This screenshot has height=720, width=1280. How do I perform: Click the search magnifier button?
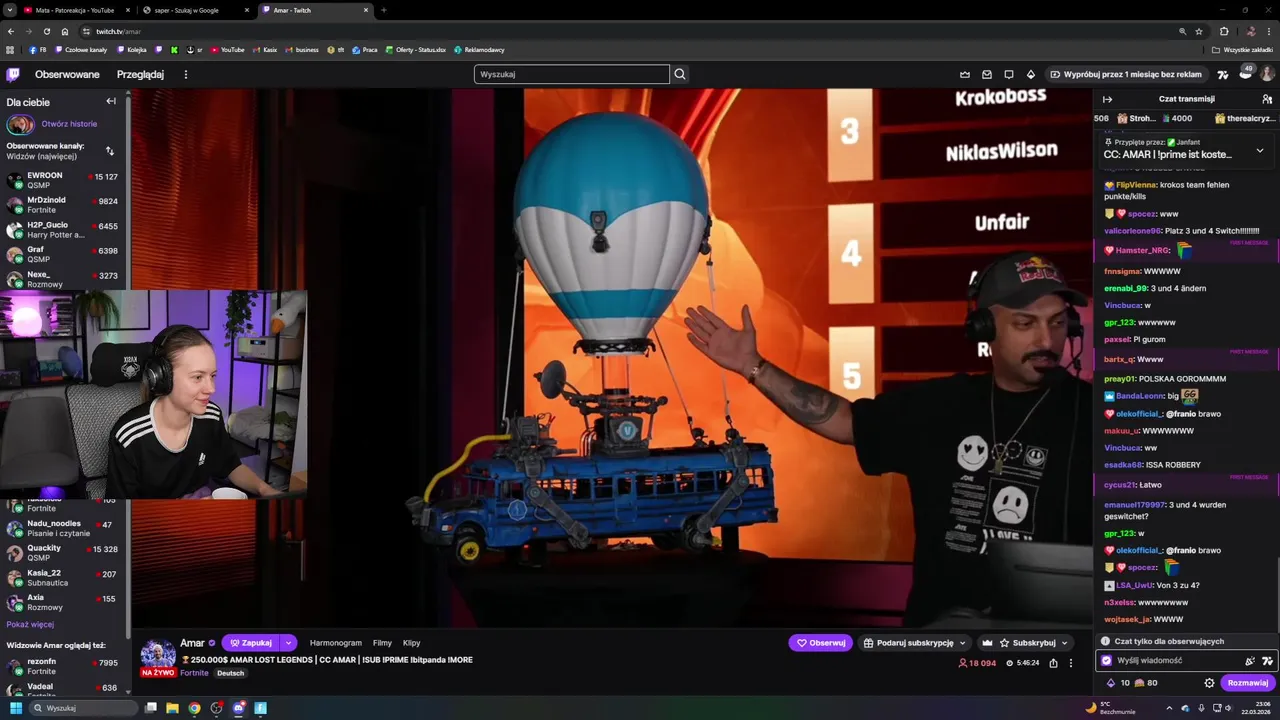point(680,74)
